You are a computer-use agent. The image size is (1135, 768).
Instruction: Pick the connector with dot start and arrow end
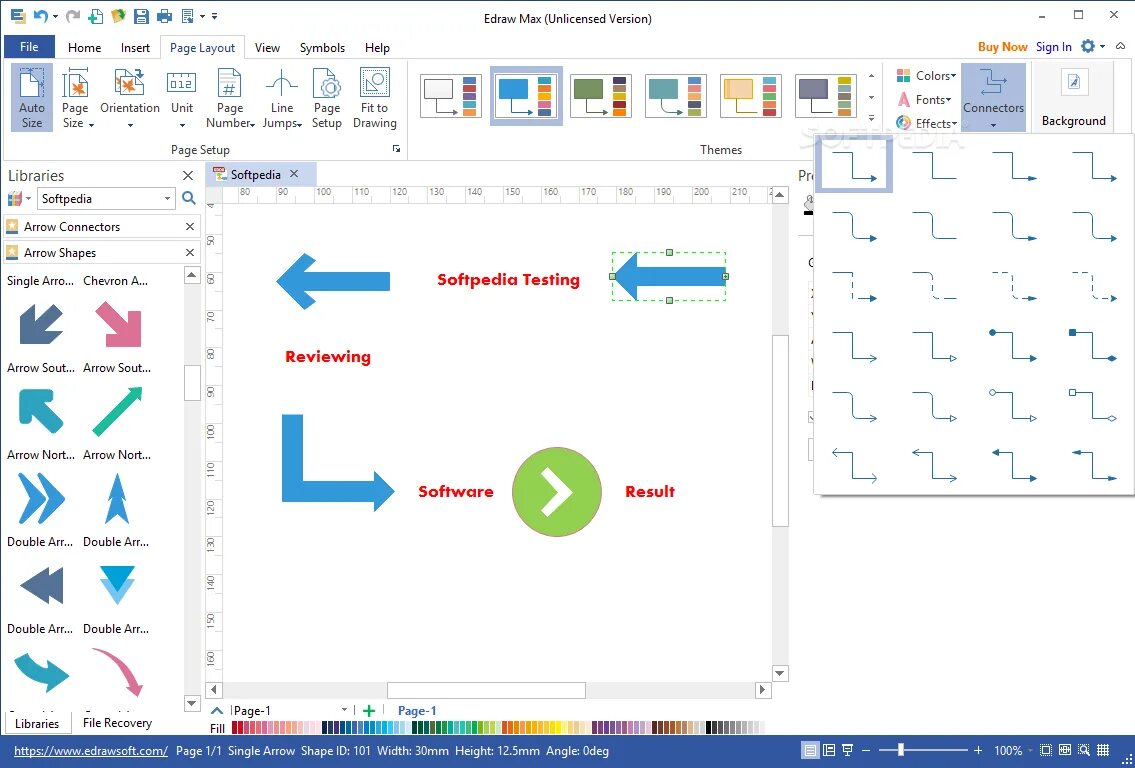coord(1013,345)
